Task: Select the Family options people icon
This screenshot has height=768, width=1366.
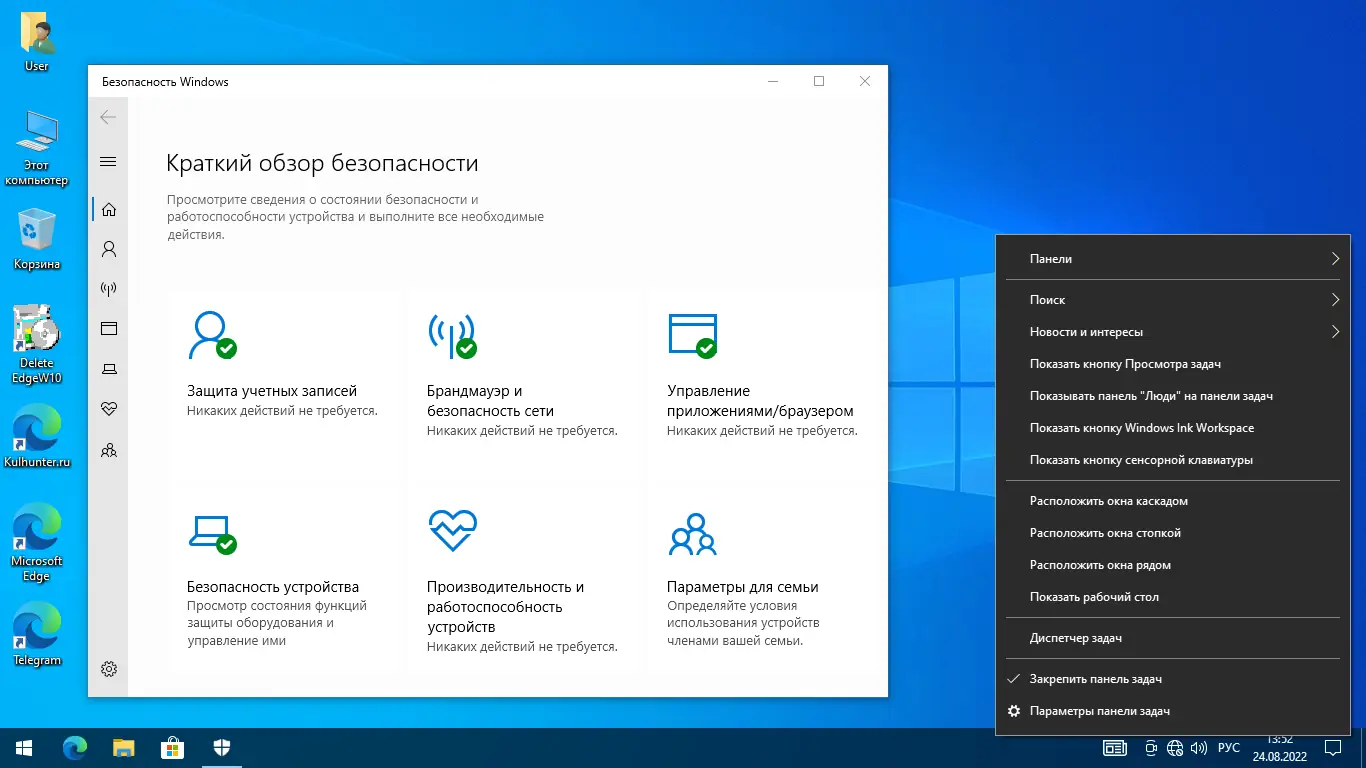Action: 108,450
